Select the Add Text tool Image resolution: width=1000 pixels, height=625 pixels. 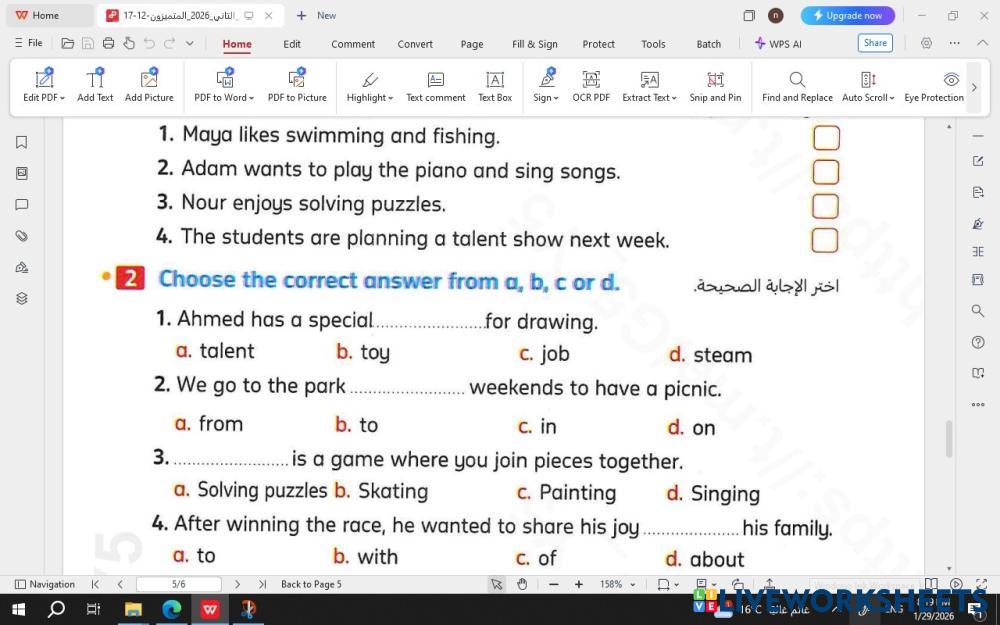[x=95, y=86]
